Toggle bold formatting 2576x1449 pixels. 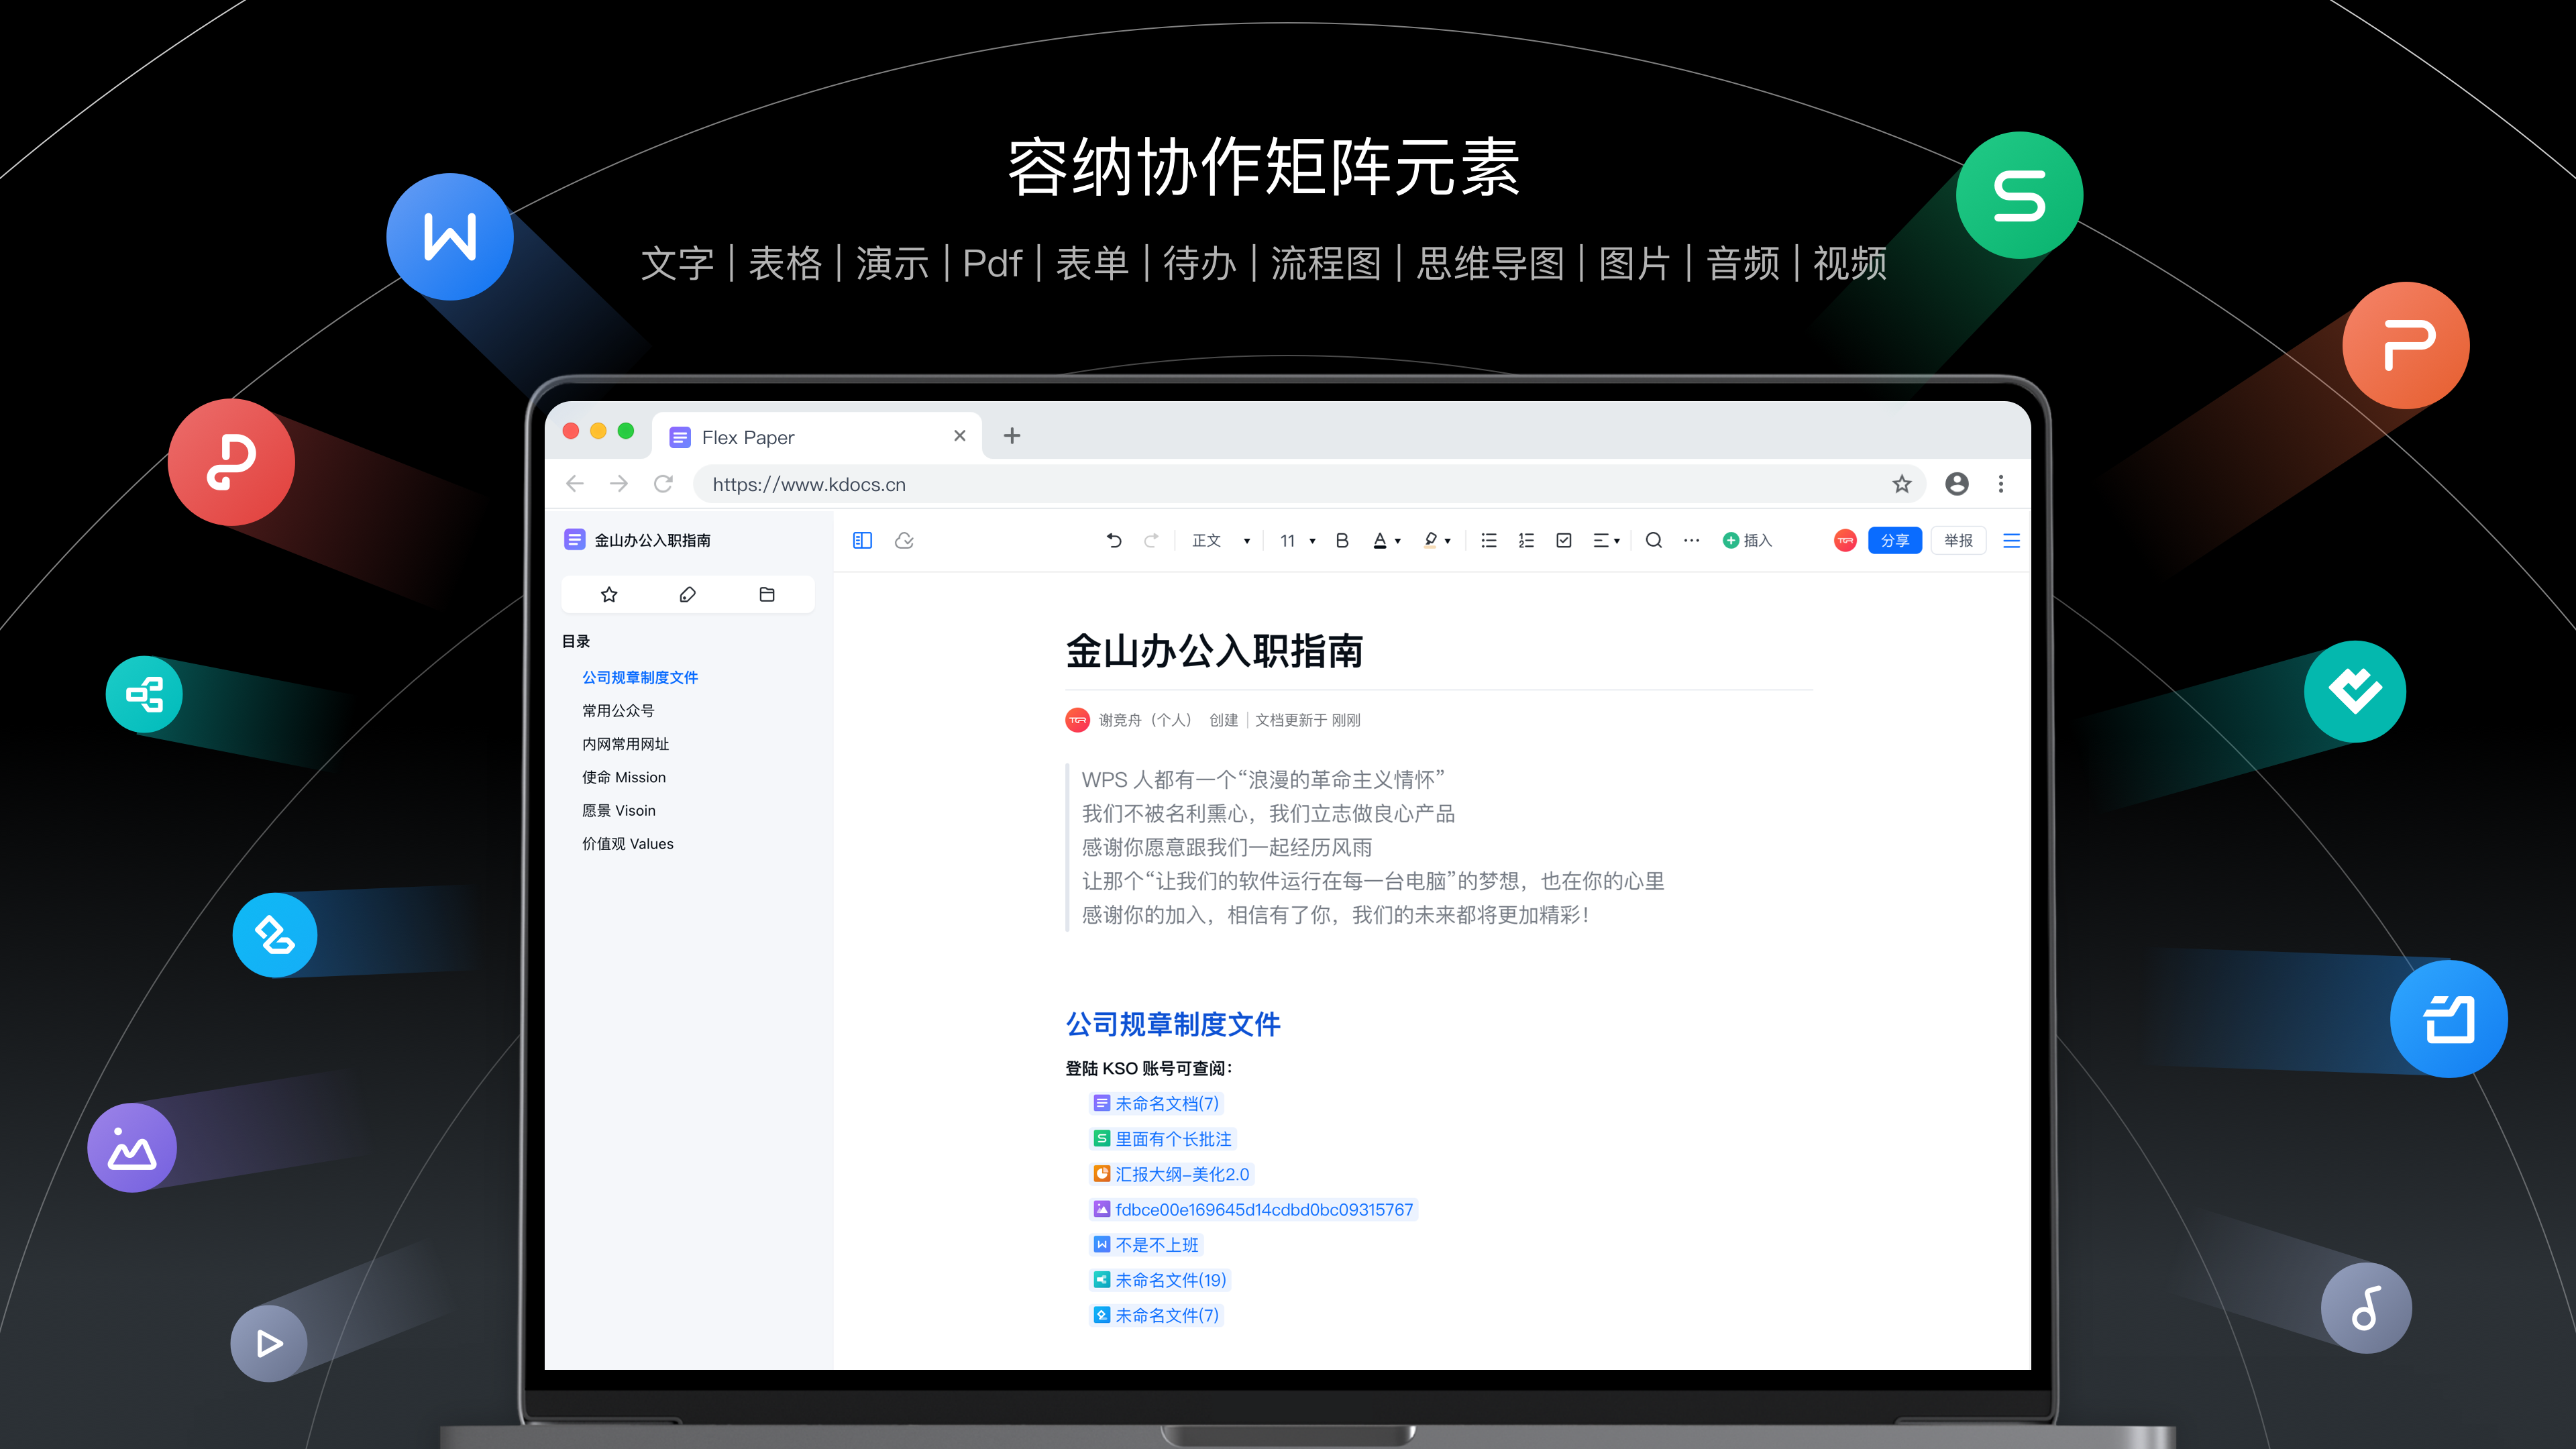(1342, 540)
